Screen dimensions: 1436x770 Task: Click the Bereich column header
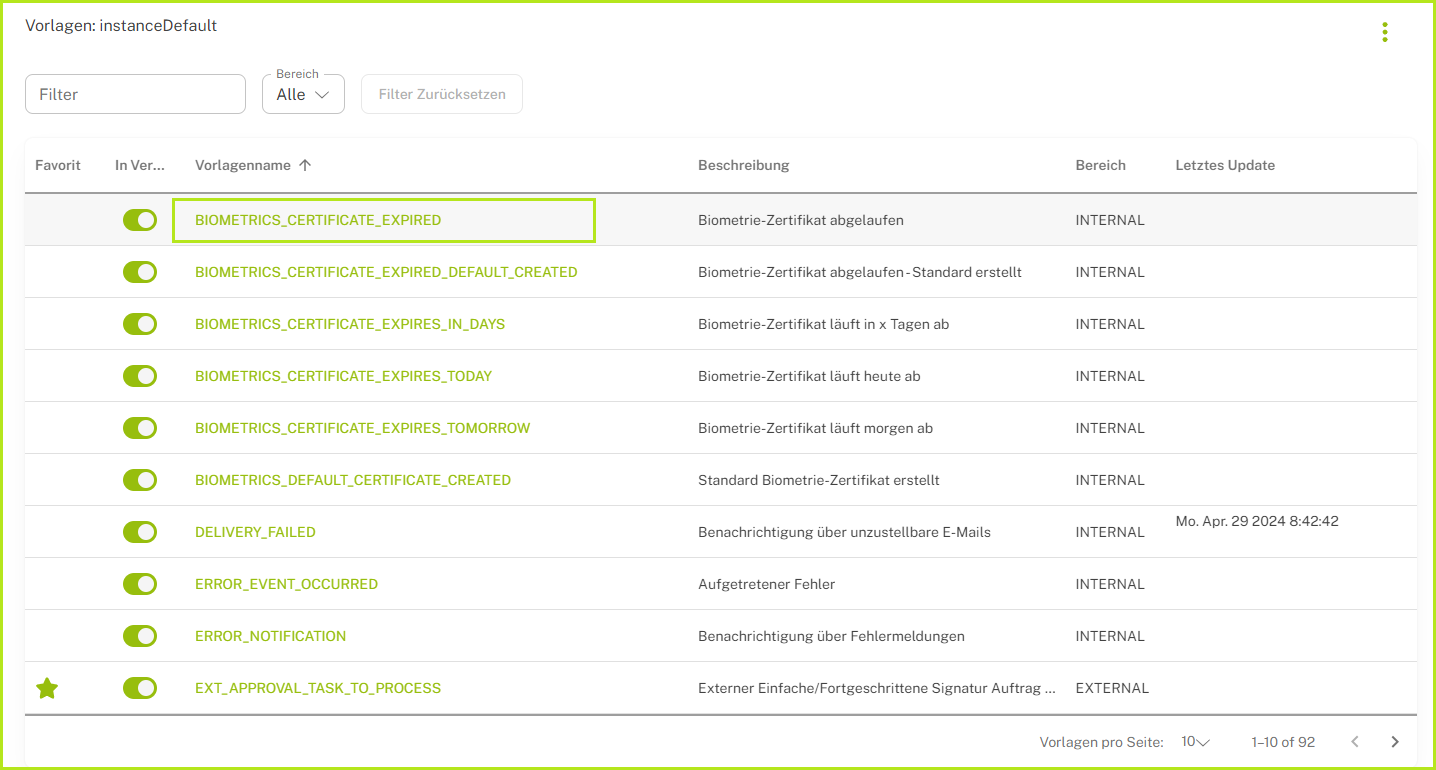pyautogui.click(x=1100, y=165)
